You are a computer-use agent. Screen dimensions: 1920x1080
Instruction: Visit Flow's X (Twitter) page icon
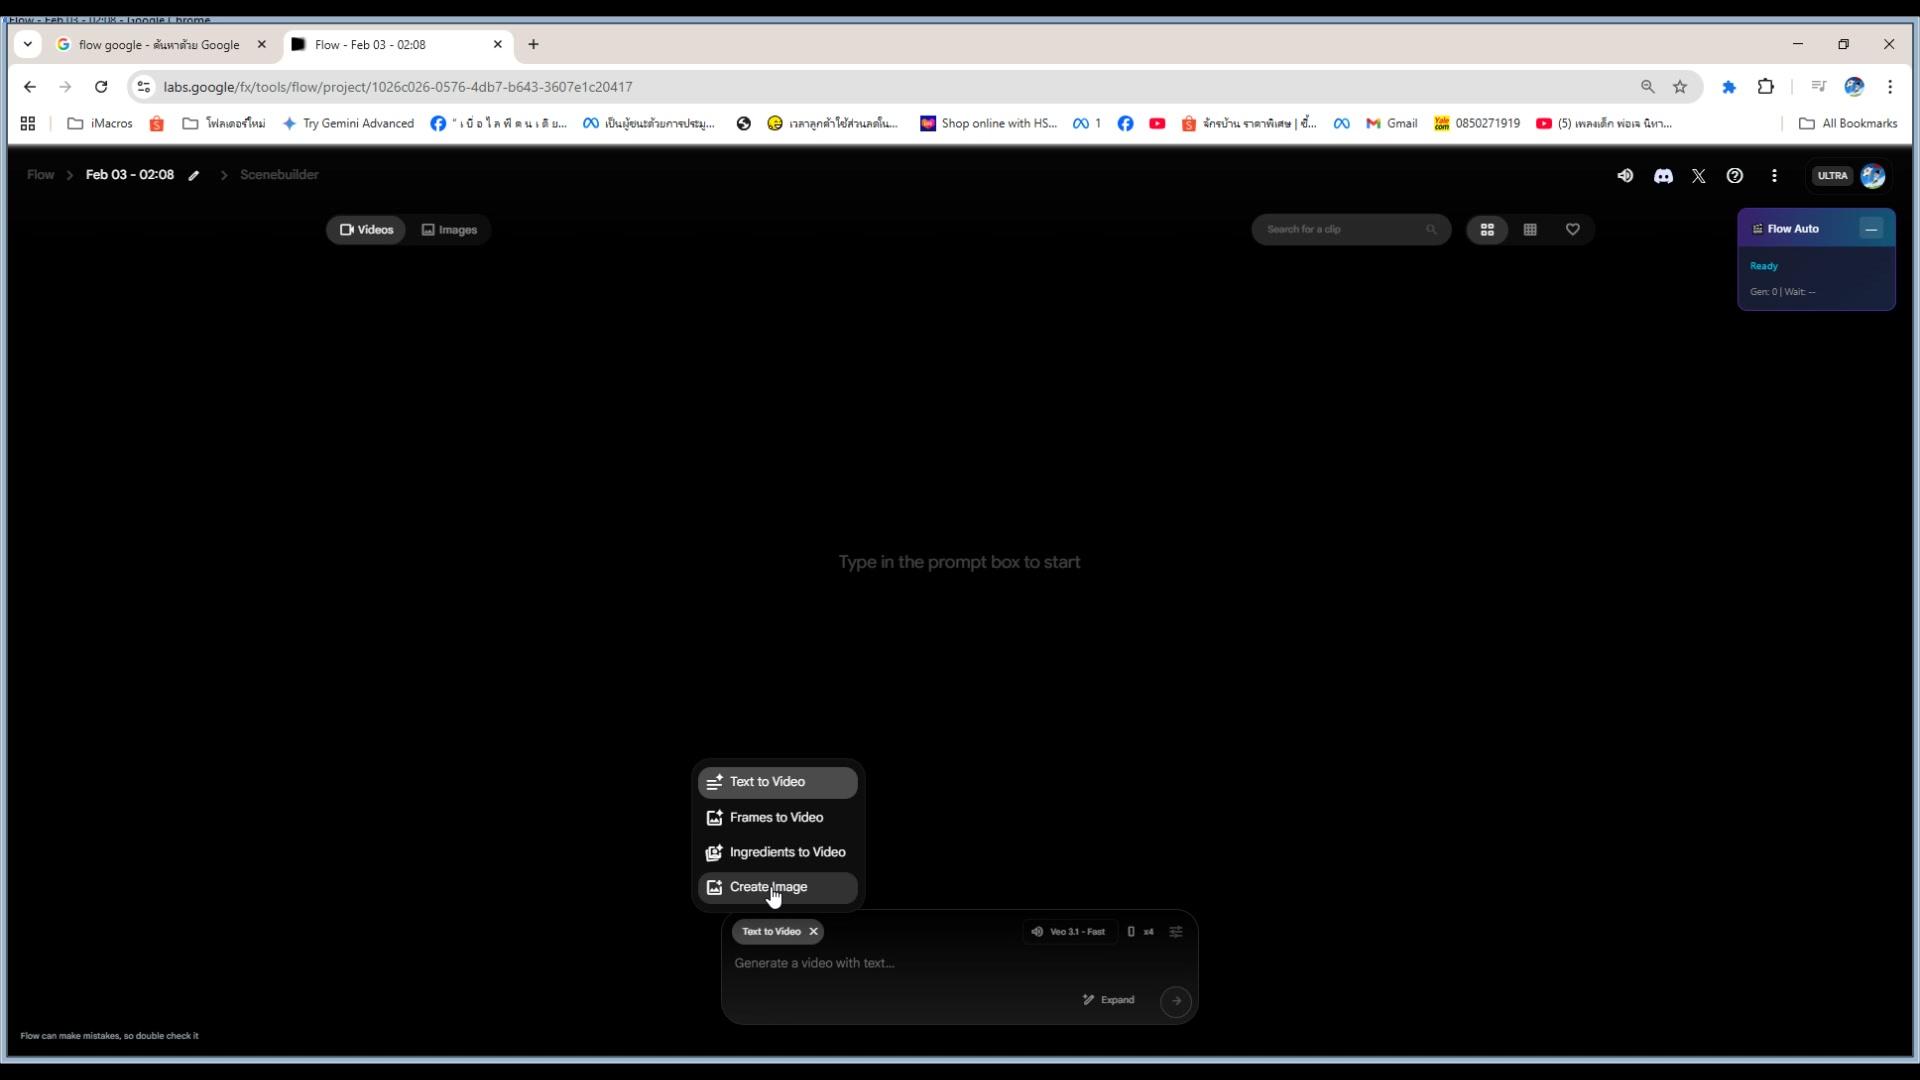click(x=1699, y=175)
